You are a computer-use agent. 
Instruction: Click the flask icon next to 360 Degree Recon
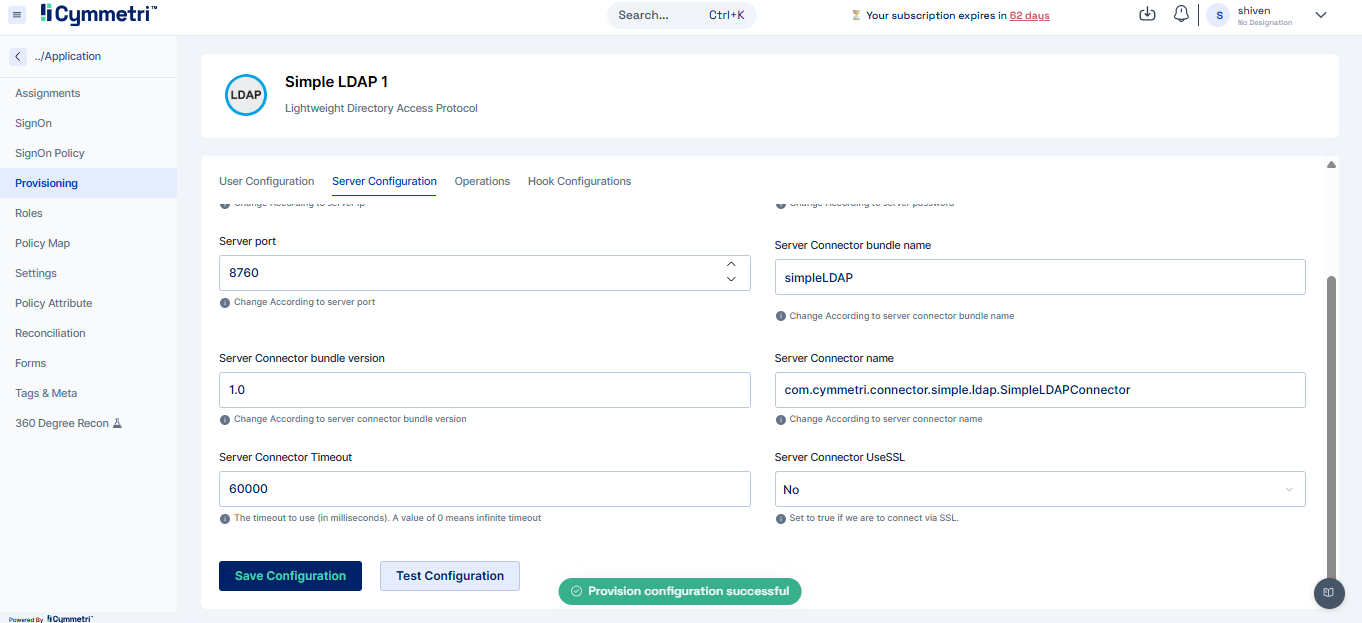pyautogui.click(x=117, y=423)
